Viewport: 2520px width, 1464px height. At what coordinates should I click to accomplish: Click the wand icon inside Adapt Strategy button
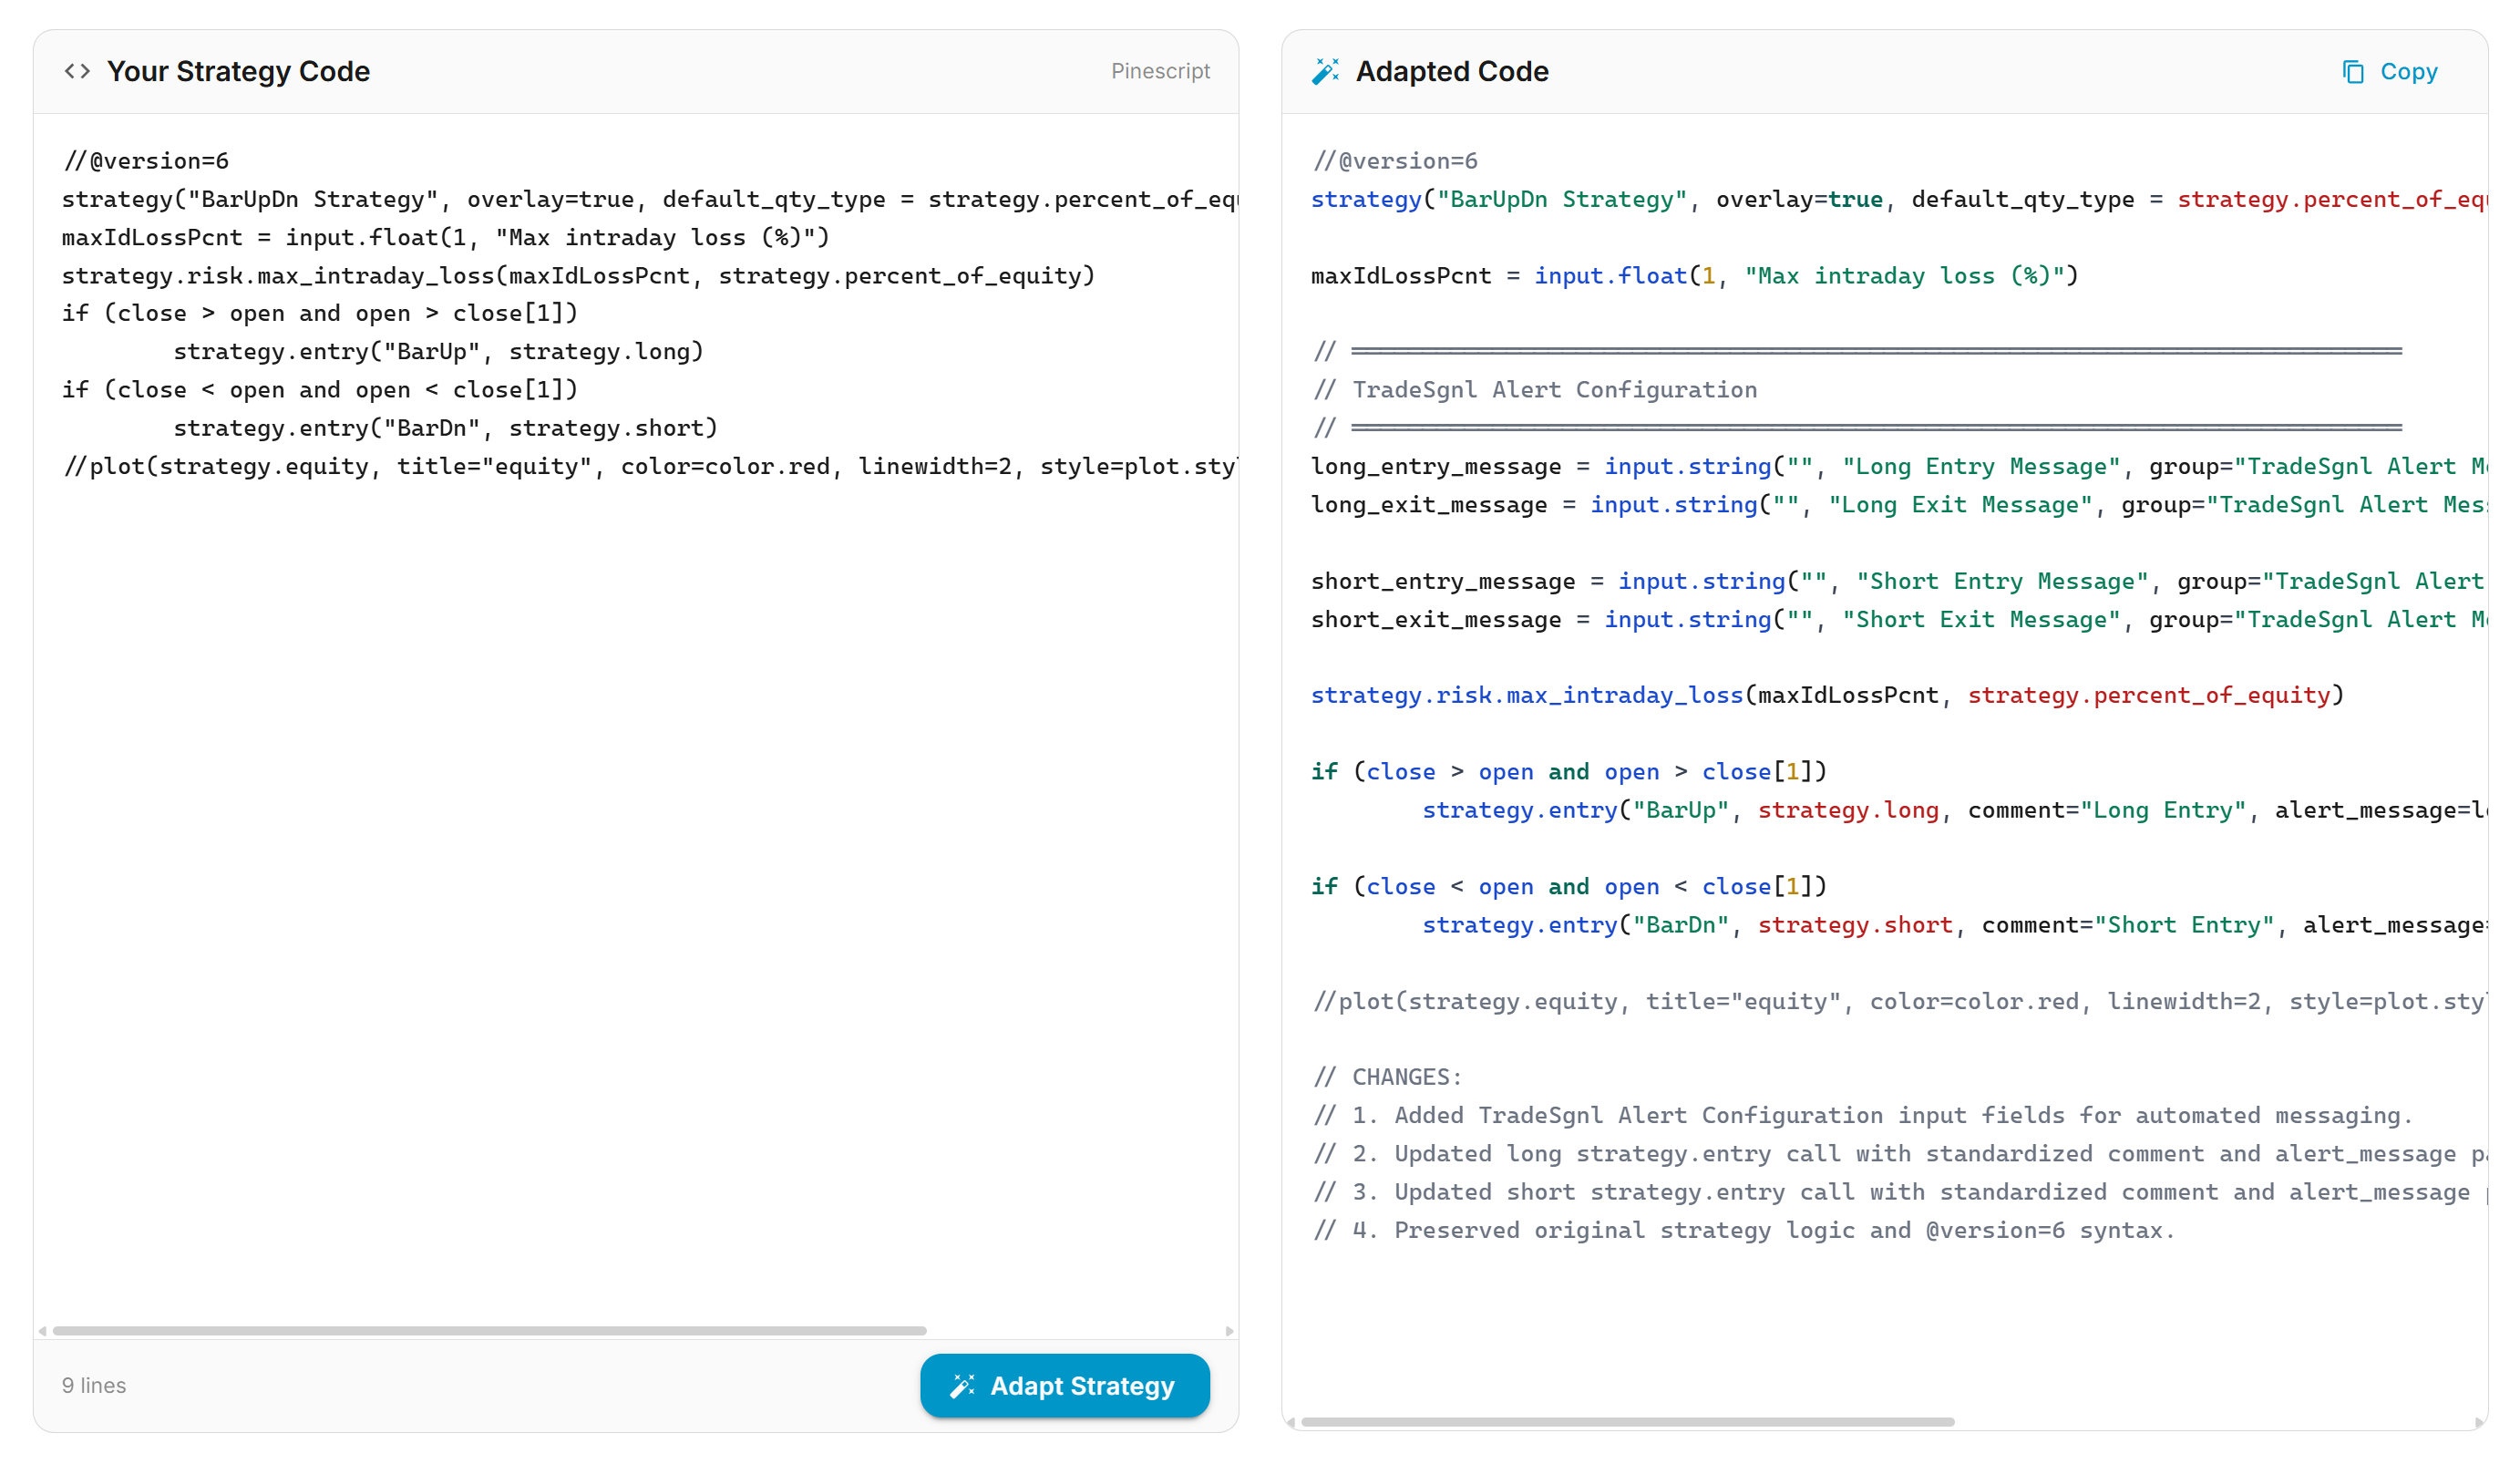click(963, 1386)
